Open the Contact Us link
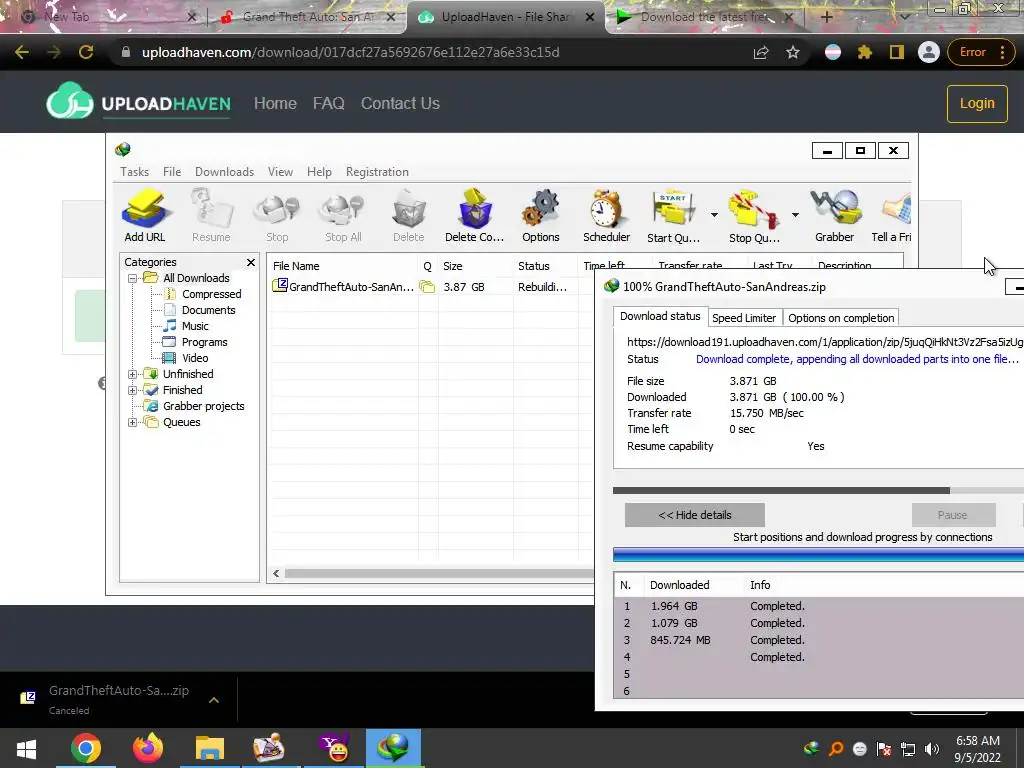The height and width of the screenshot is (768, 1024). (400, 103)
